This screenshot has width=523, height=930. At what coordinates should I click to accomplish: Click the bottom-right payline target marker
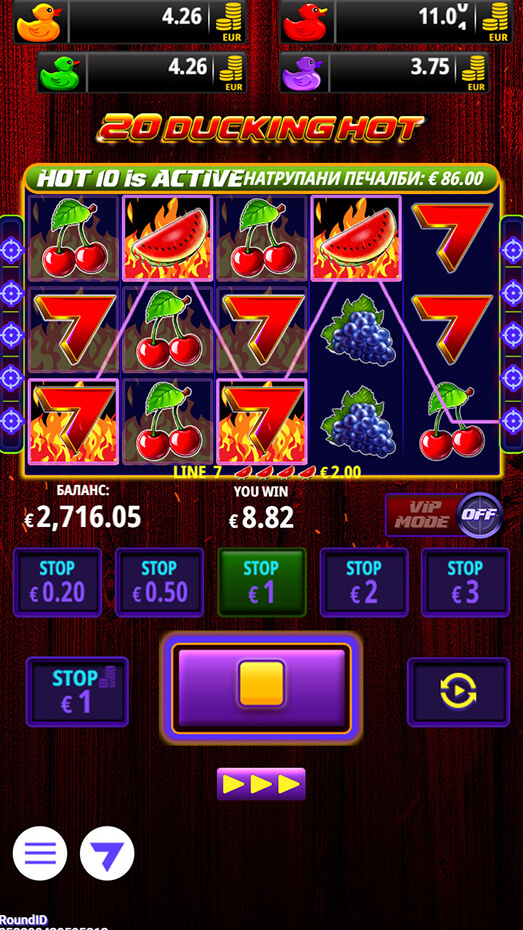[x=512, y=420]
